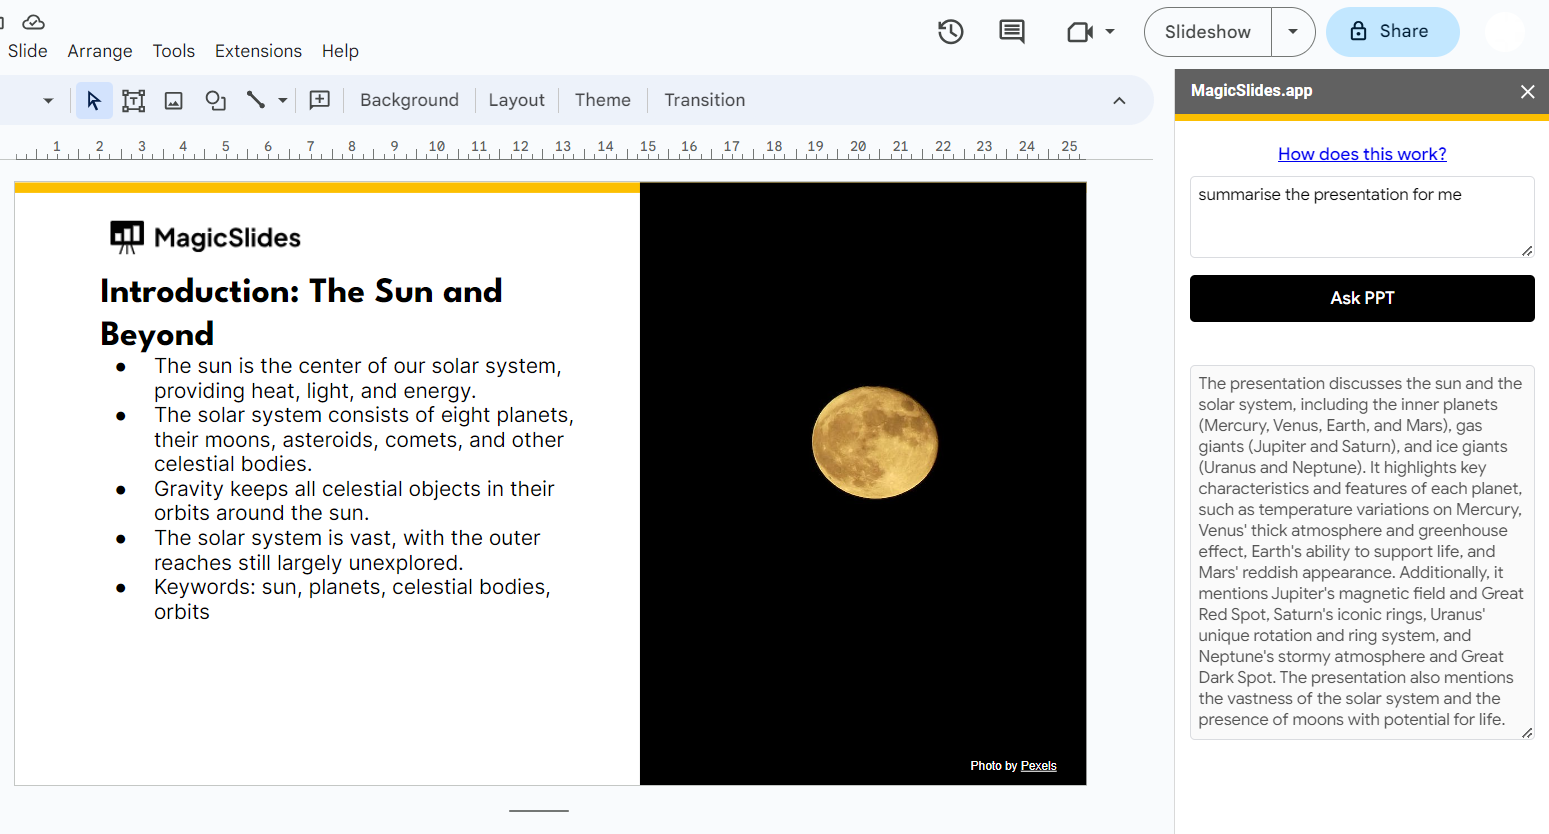Click the Share button
Screen dimensions: 1549x834
pyautogui.click(x=1392, y=32)
